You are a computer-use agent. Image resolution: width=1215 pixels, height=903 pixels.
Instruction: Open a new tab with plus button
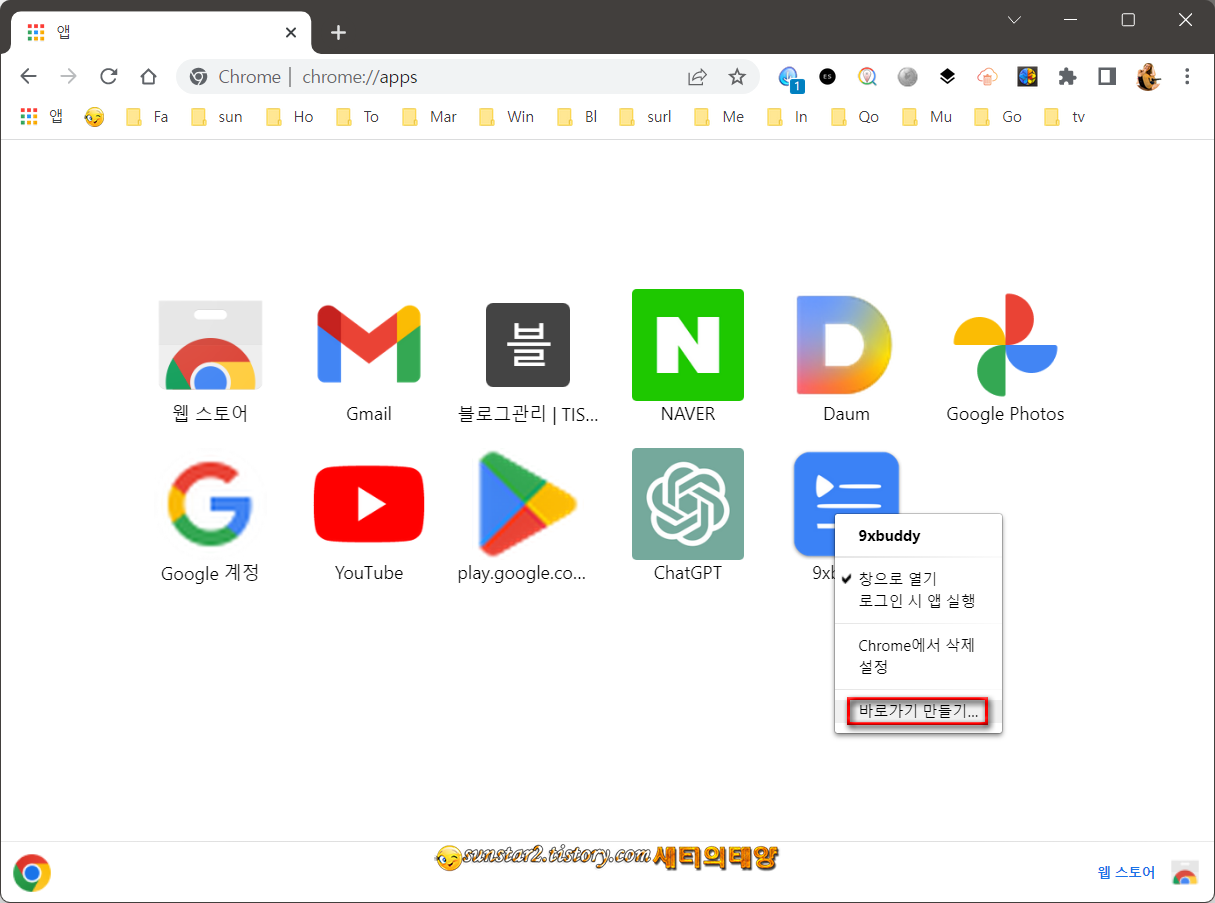338,32
